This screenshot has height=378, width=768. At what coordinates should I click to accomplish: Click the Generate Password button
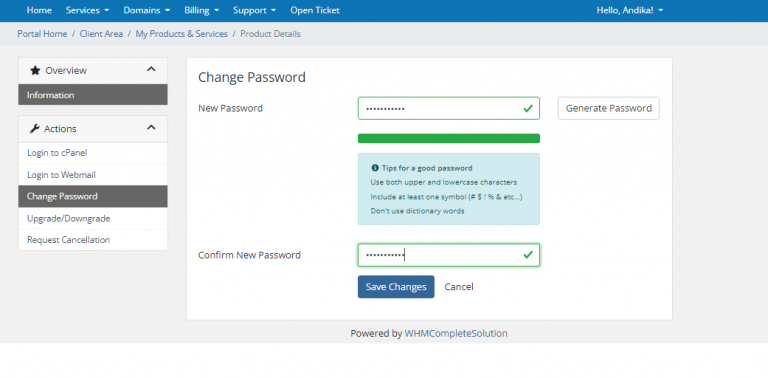coord(608,108)
